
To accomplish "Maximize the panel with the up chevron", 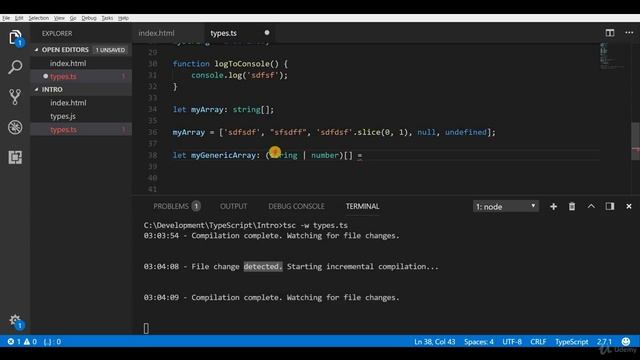I will [591, 207].
